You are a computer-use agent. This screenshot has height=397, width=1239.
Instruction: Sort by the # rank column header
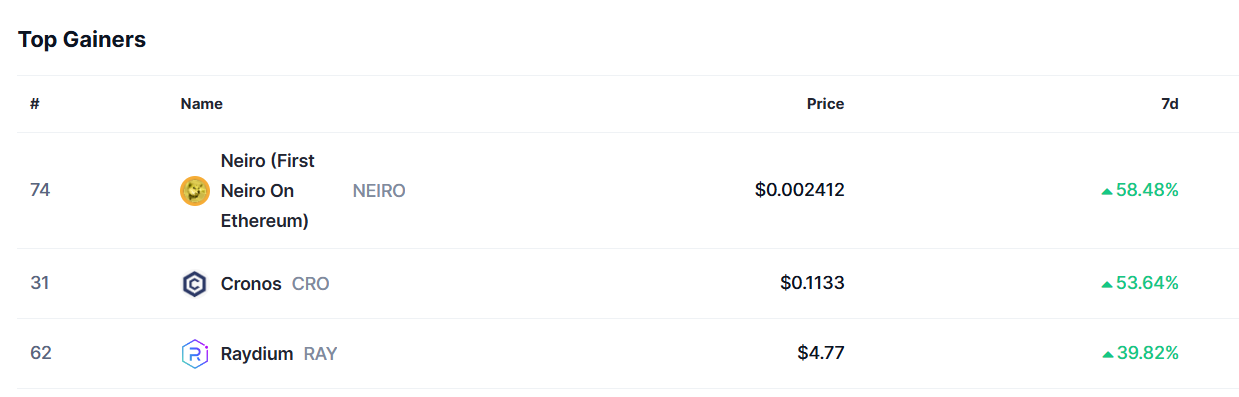click(x=35, y=104)
